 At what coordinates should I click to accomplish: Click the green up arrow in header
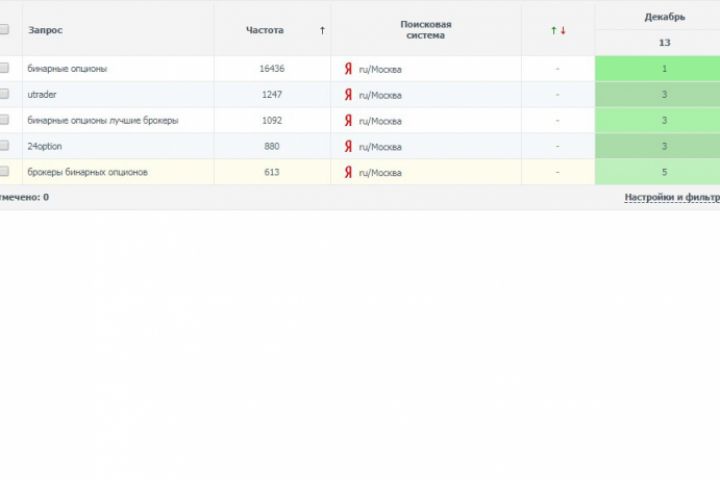tap(553, 30)
